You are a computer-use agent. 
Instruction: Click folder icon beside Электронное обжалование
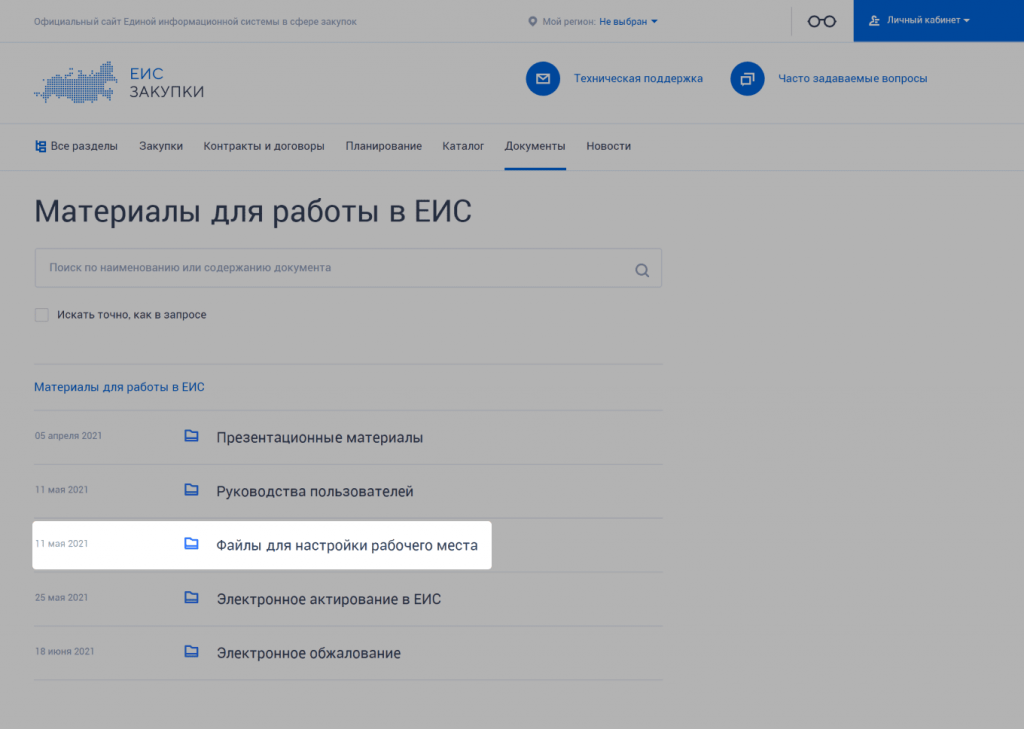[192, 653]
